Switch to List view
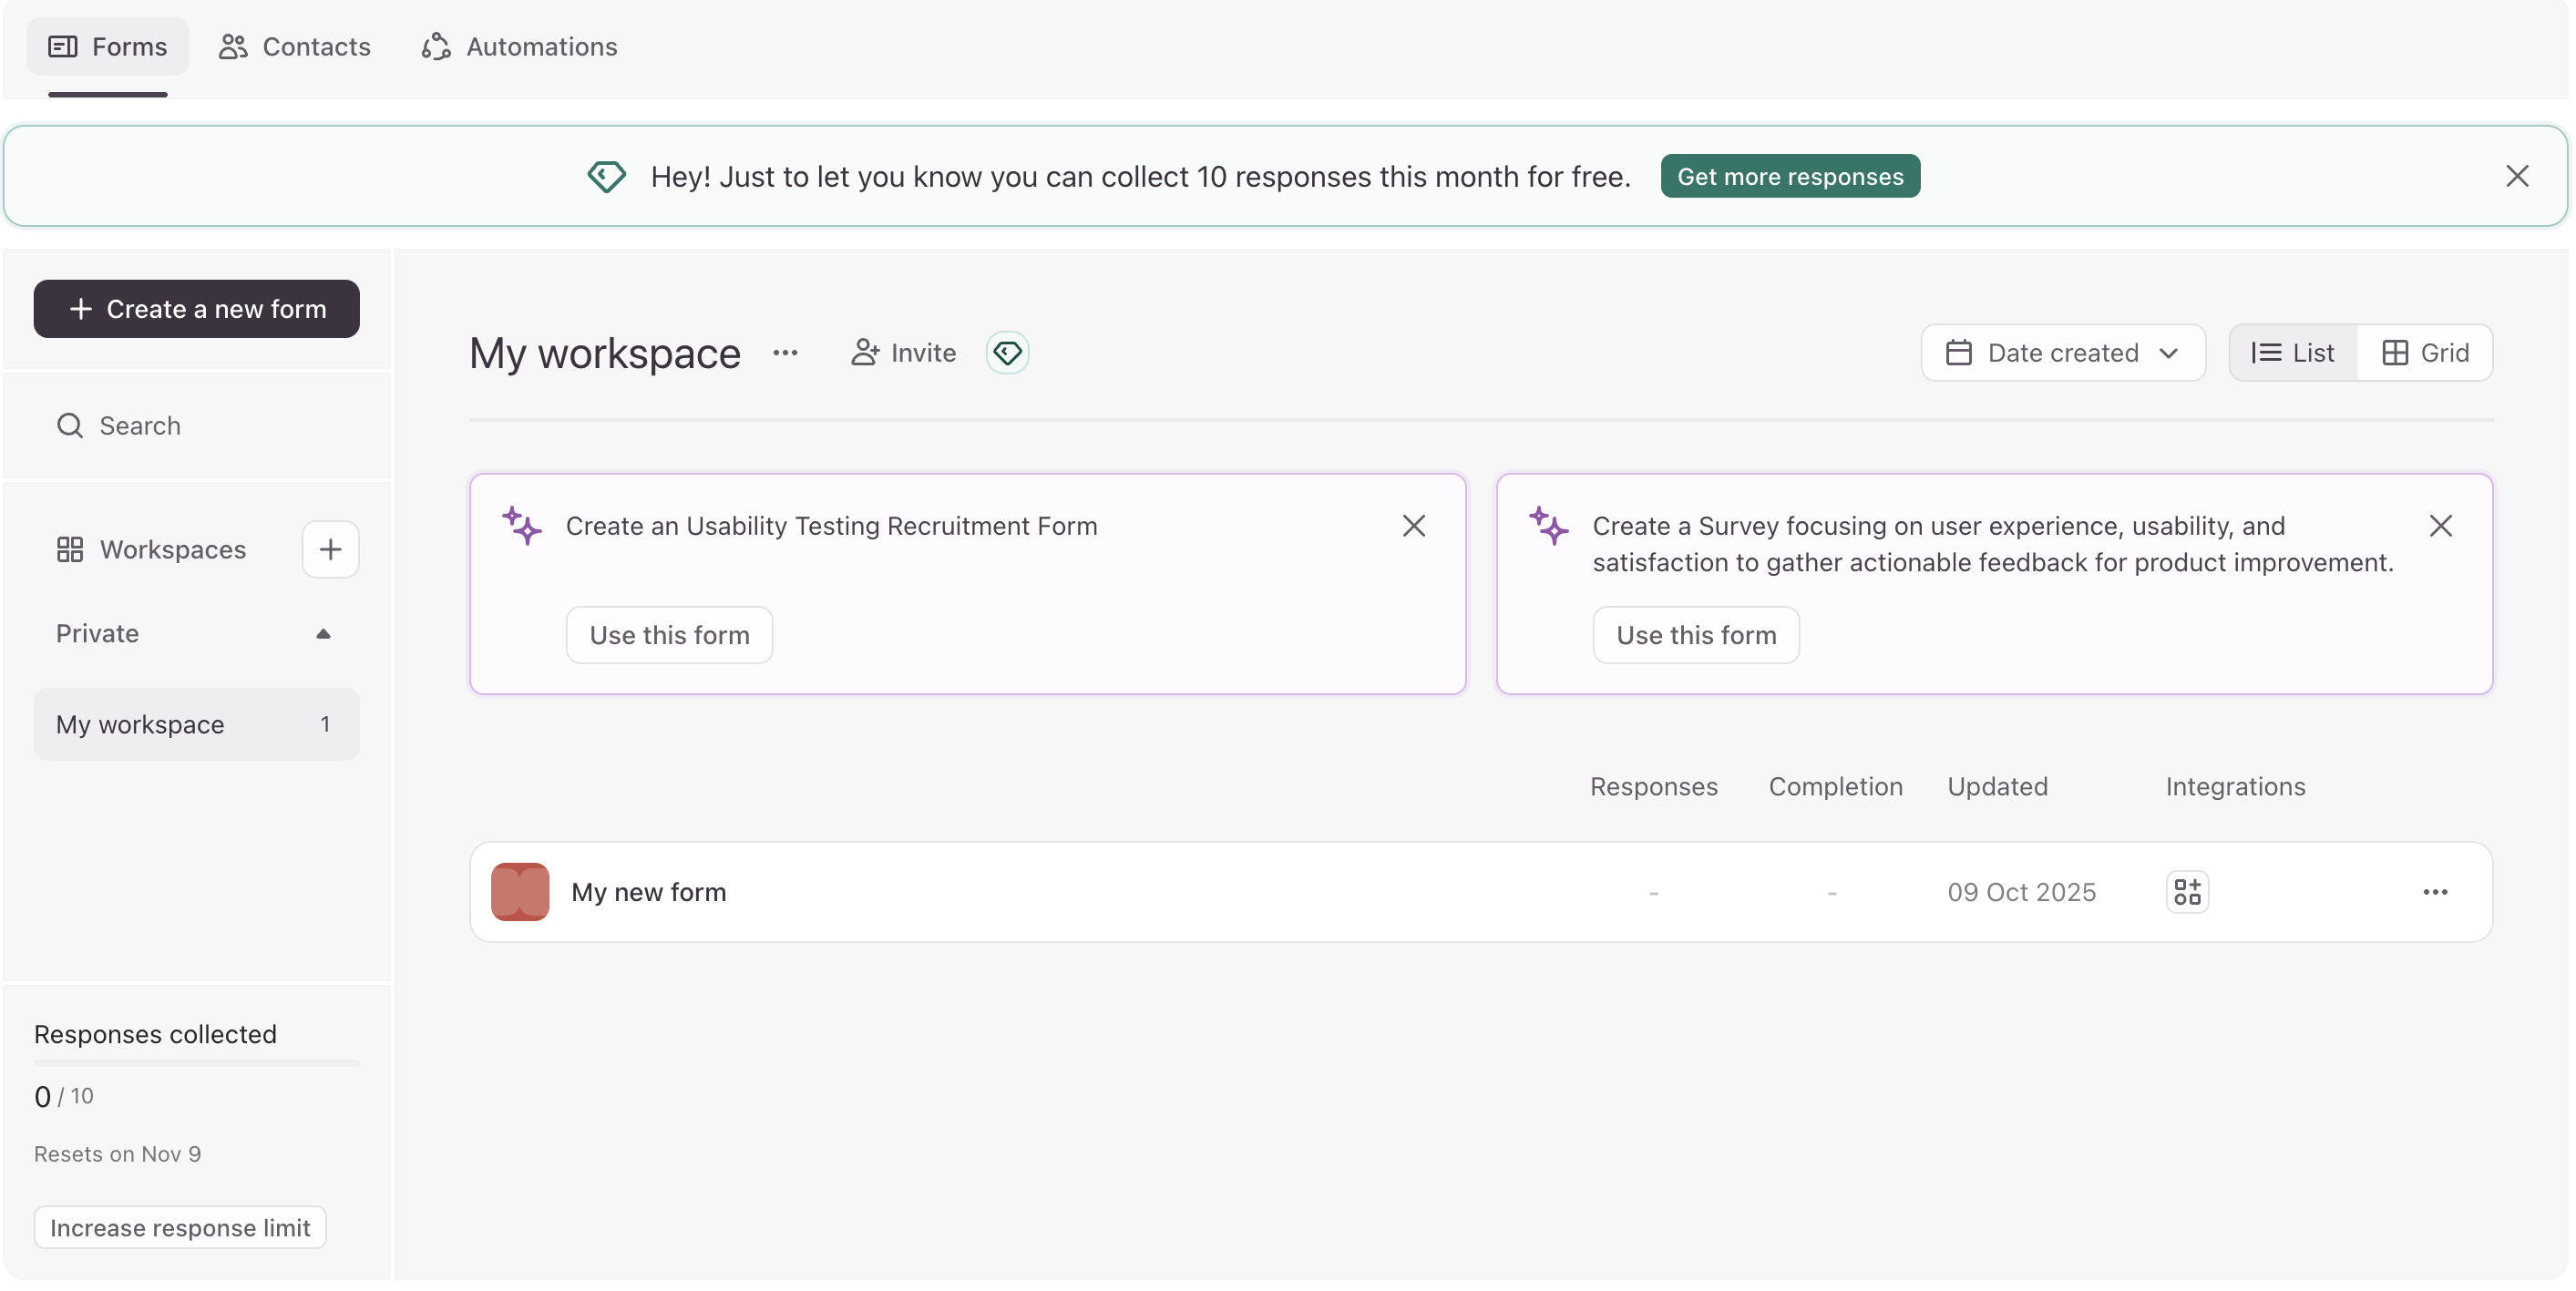This screenshot has width=2576, height=1291. [x=2292, y=353]
